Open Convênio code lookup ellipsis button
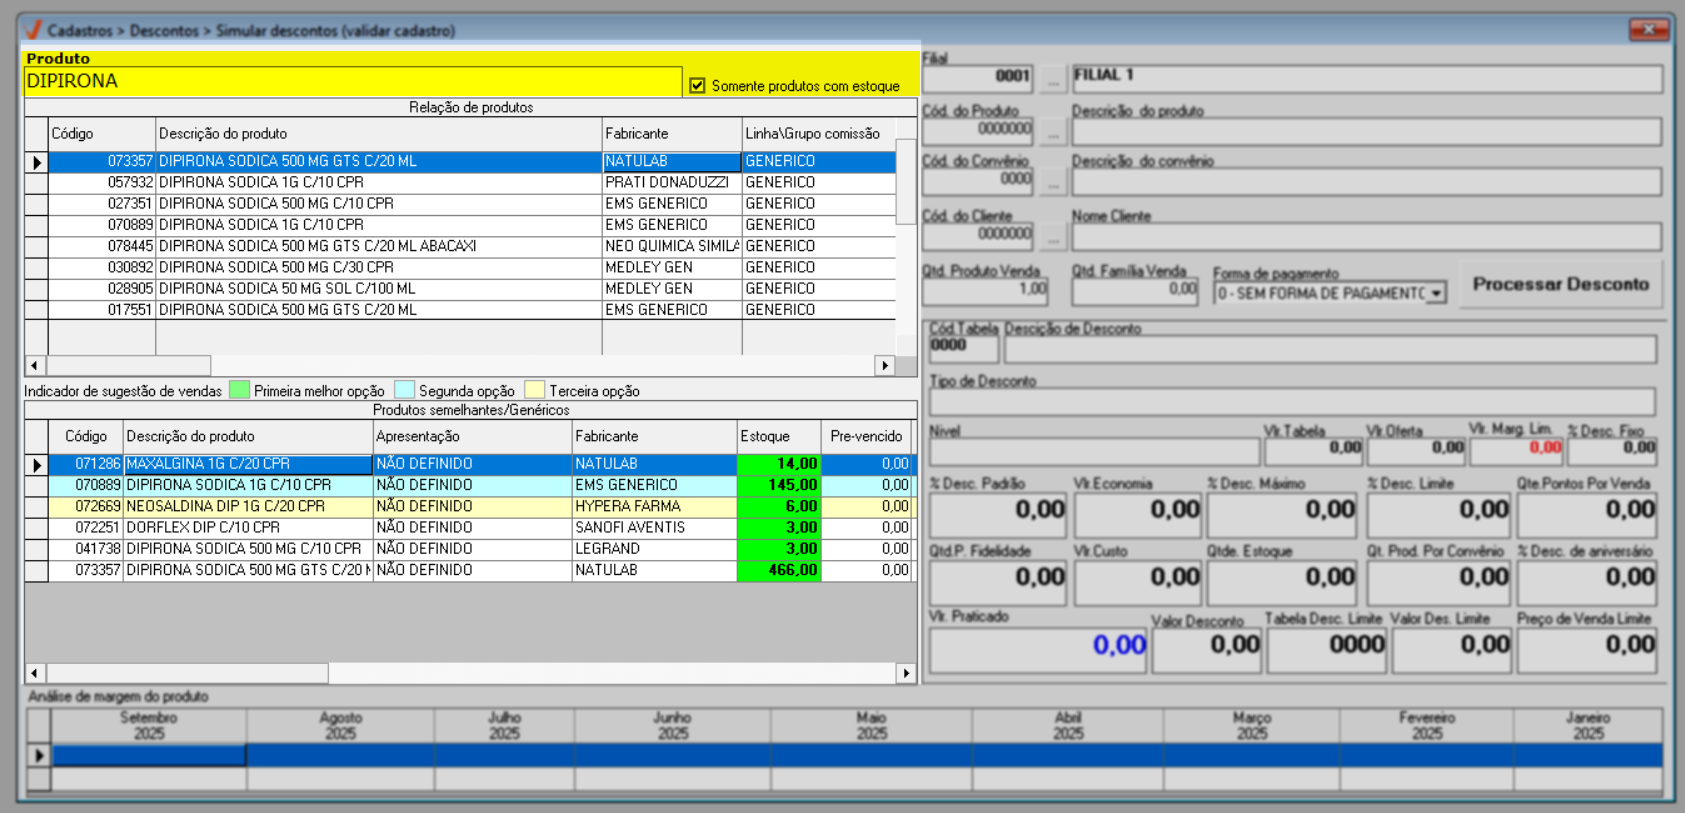Image resolution: width=1685 pixels, height=813 pixels. (1052, 181)
